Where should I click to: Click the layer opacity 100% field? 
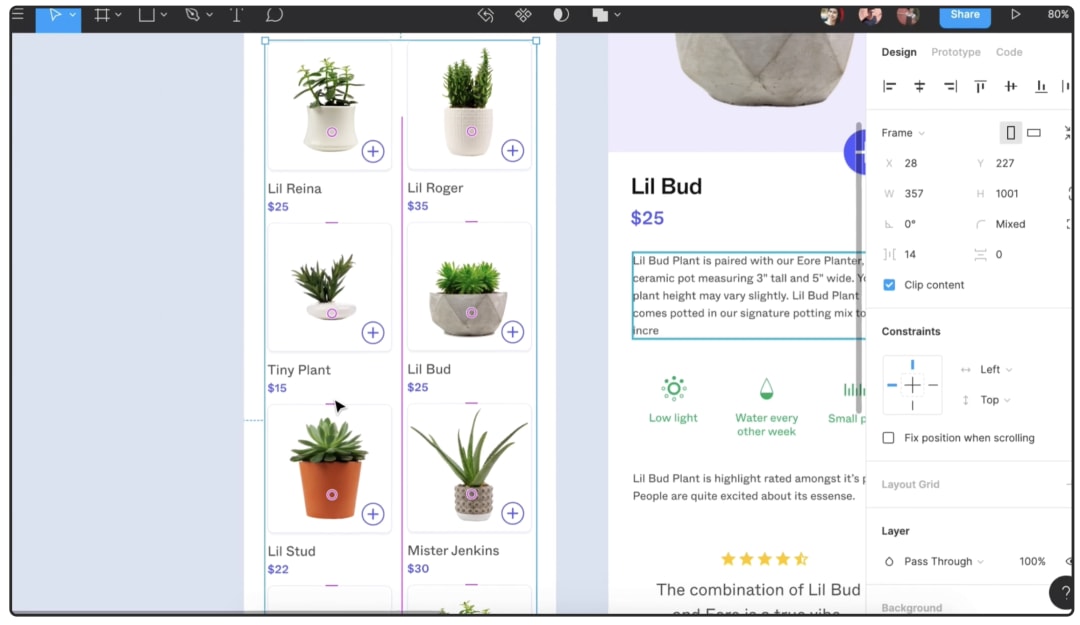pyautogui.click(x=1032, y=561)
